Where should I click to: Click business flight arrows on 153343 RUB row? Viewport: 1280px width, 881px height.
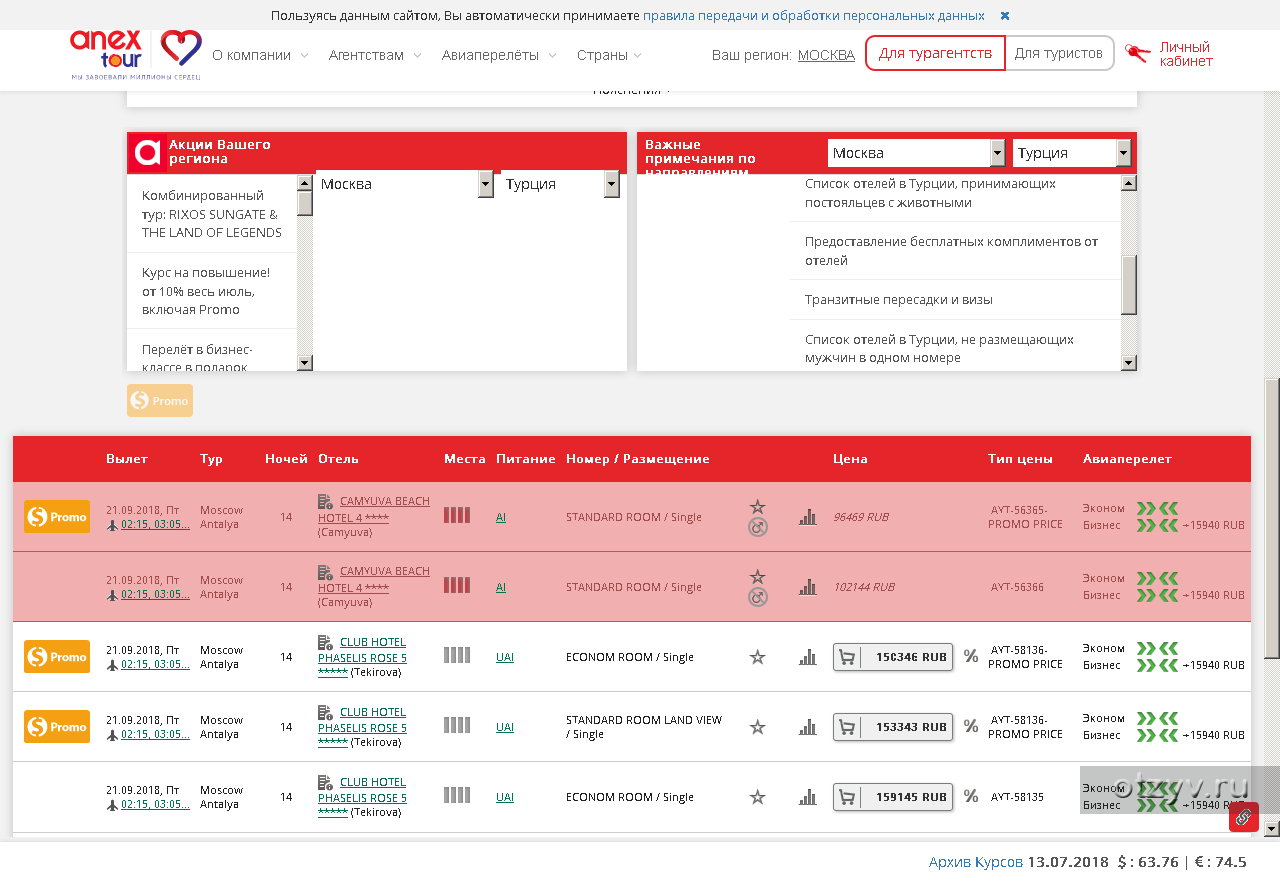pyautogui.click(x=1157, y=735)
